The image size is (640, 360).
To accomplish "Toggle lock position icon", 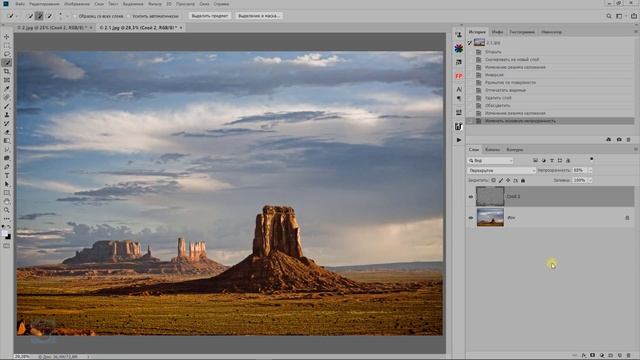I will [508, 180].
